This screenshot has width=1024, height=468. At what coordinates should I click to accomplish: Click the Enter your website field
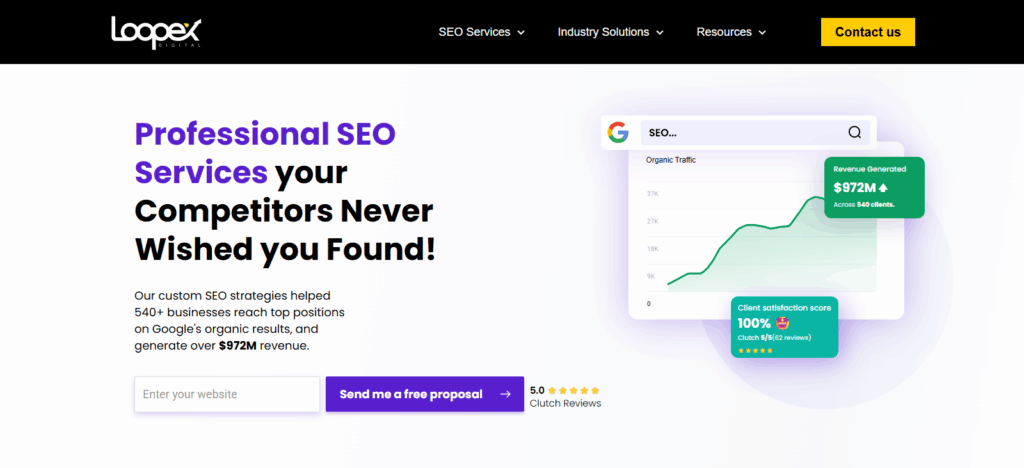[227, 394]
